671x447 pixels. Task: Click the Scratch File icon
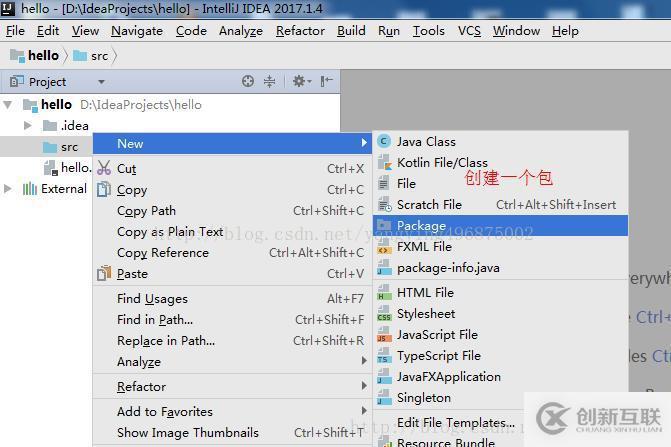pos(384,204)
